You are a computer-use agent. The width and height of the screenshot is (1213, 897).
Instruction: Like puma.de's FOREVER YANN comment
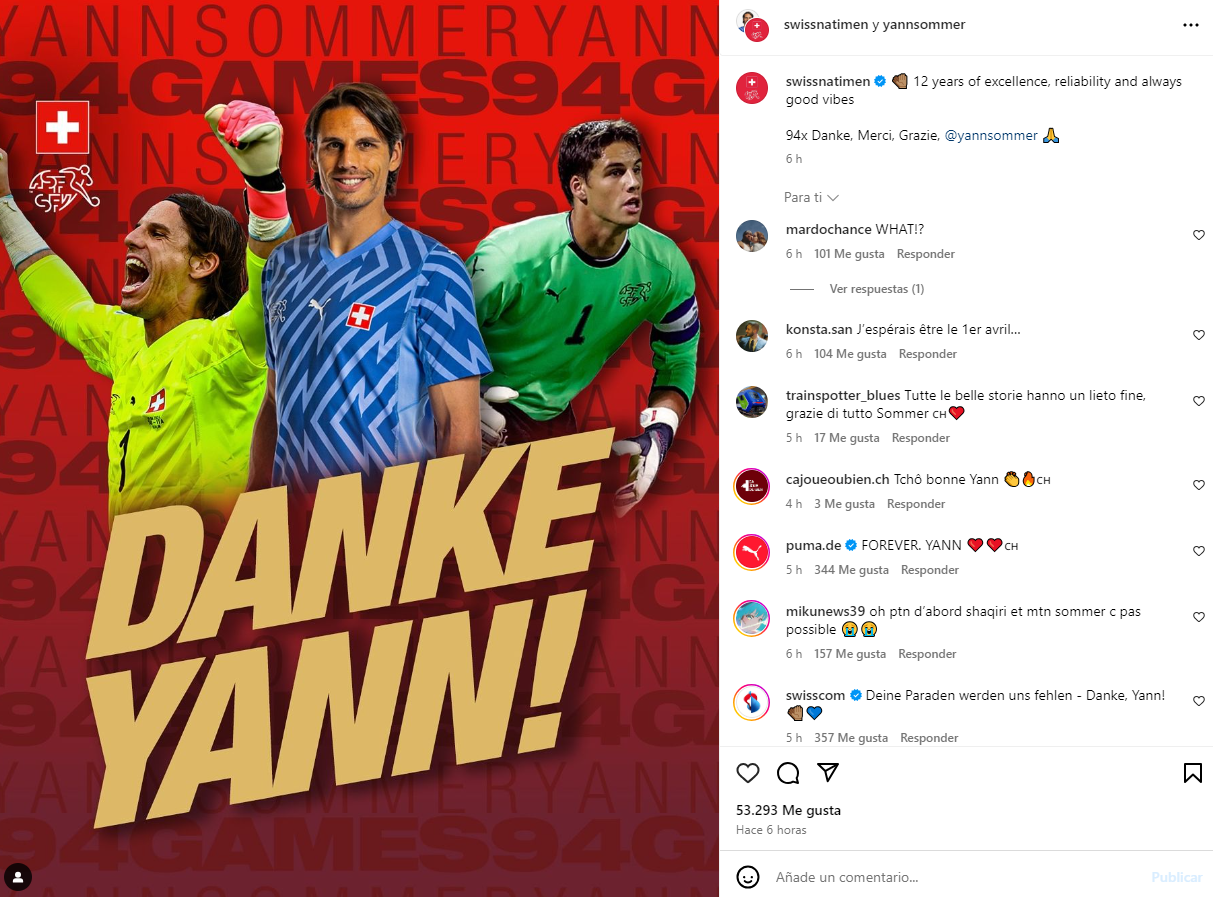[1198, 551]
